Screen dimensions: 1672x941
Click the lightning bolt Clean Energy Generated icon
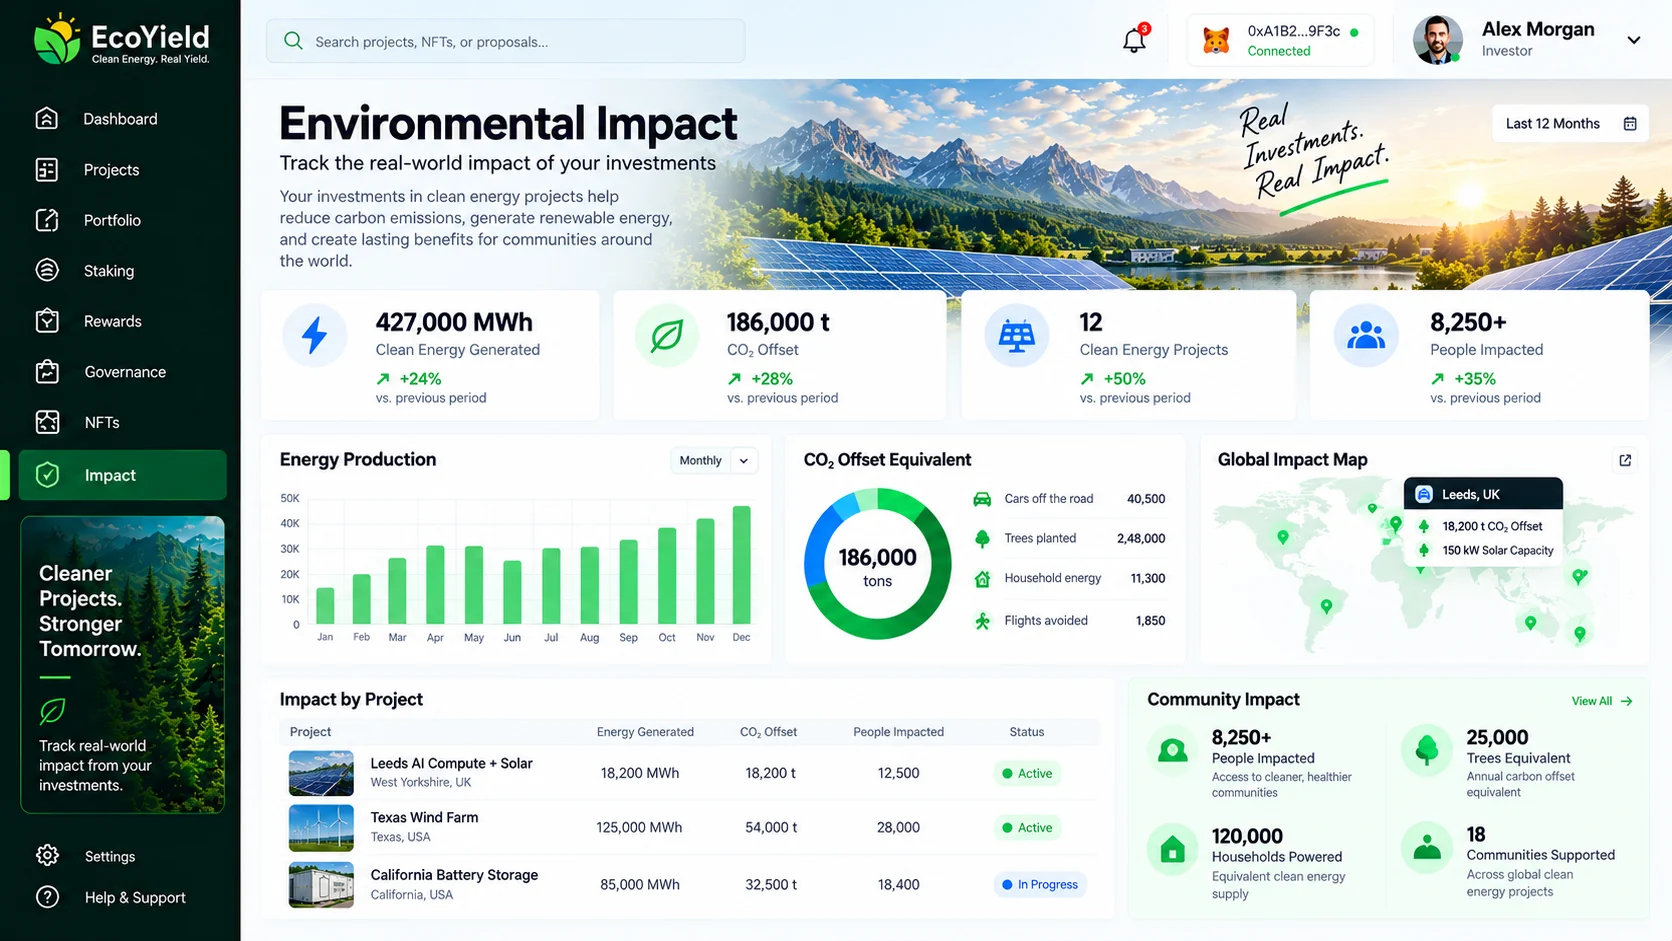pyautogui.click(x=315, y=335)
